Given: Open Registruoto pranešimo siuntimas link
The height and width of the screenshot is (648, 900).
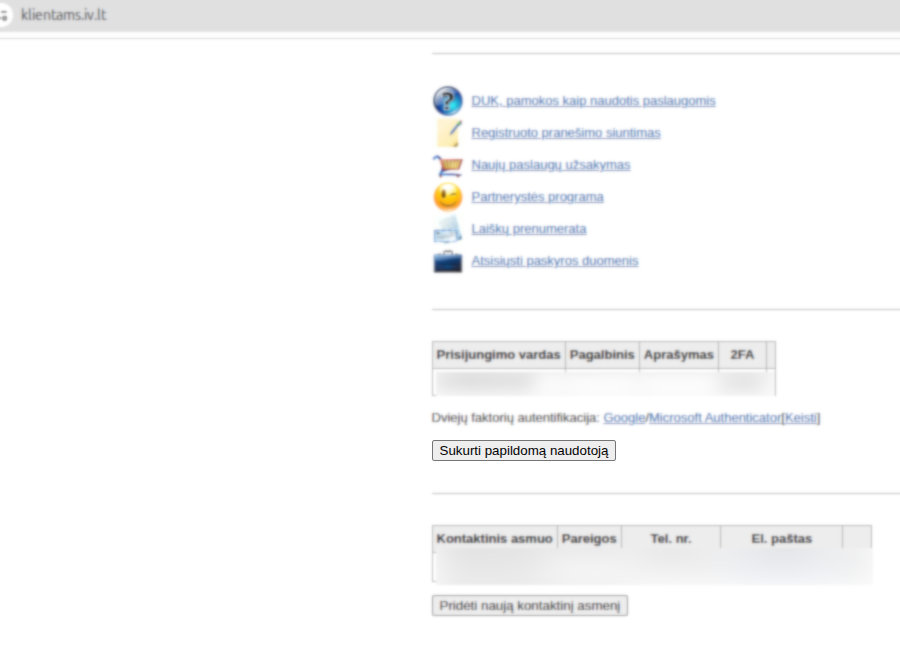Looking at the screenshot, I should pyautogui.click(x=565, y=133).
